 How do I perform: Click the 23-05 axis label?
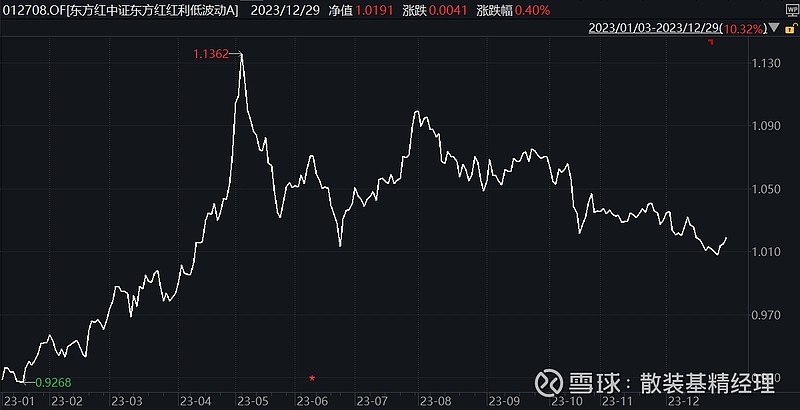pyautogui.click(x=252, y=401)
